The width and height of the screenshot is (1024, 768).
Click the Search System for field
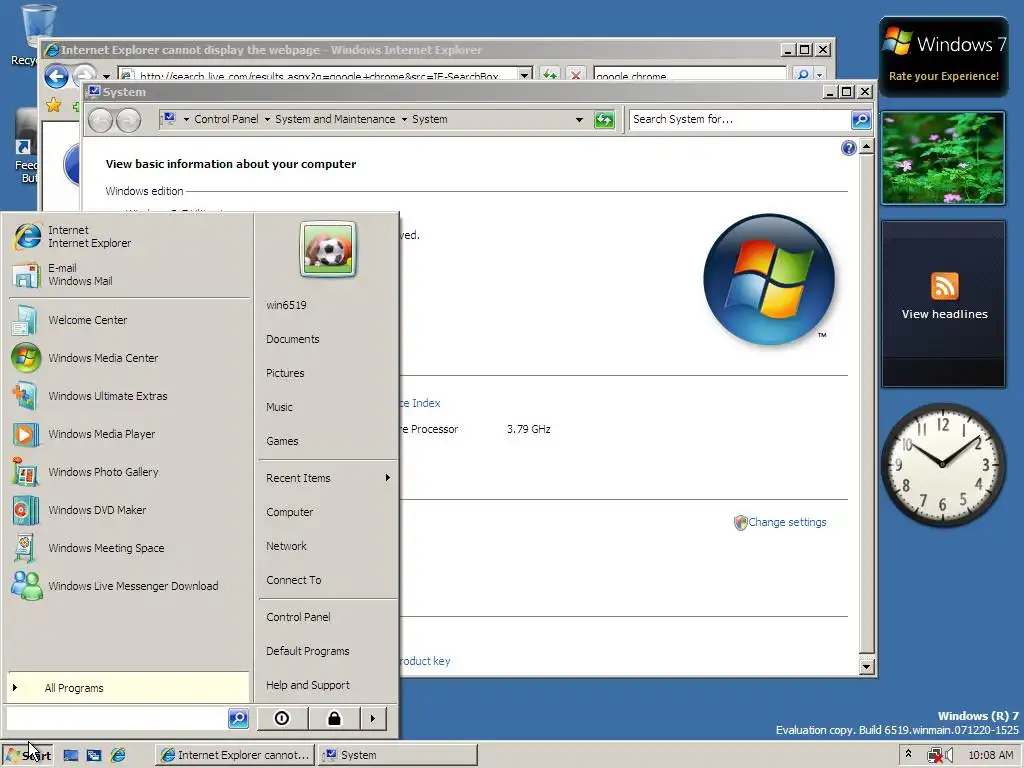click(740, 120)
